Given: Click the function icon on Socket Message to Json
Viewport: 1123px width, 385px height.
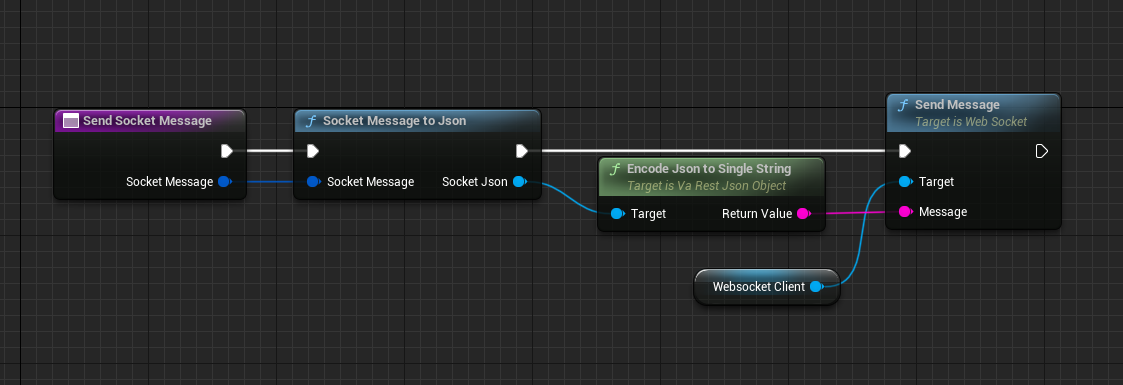Looking at the screenshot, I should tap(310, 121).
